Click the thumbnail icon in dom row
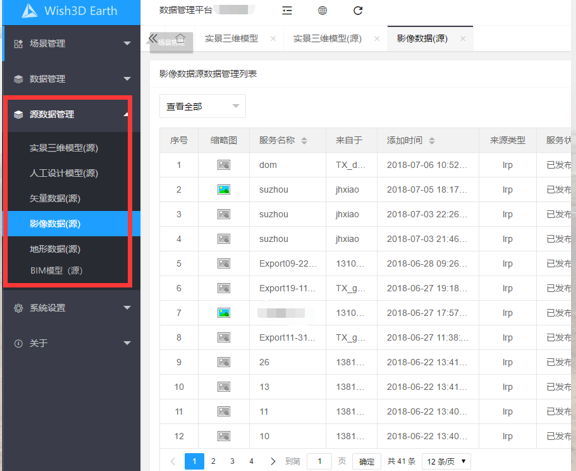This screenshot has width=576, height=471. pos(224,165)
